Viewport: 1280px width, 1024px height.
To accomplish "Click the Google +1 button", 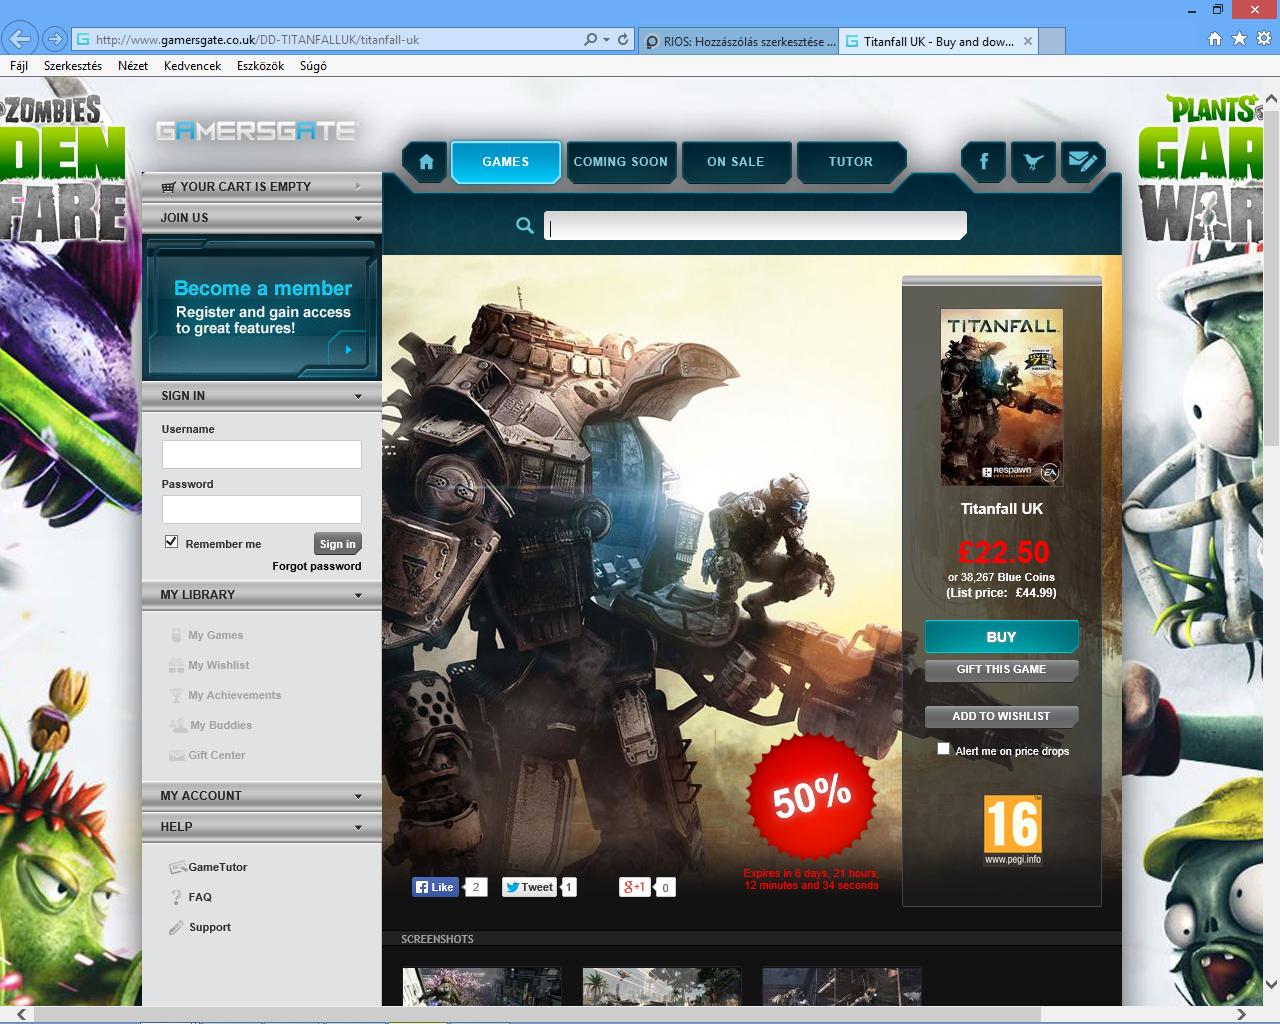I will pyautogui.click(x=635, y=887).
